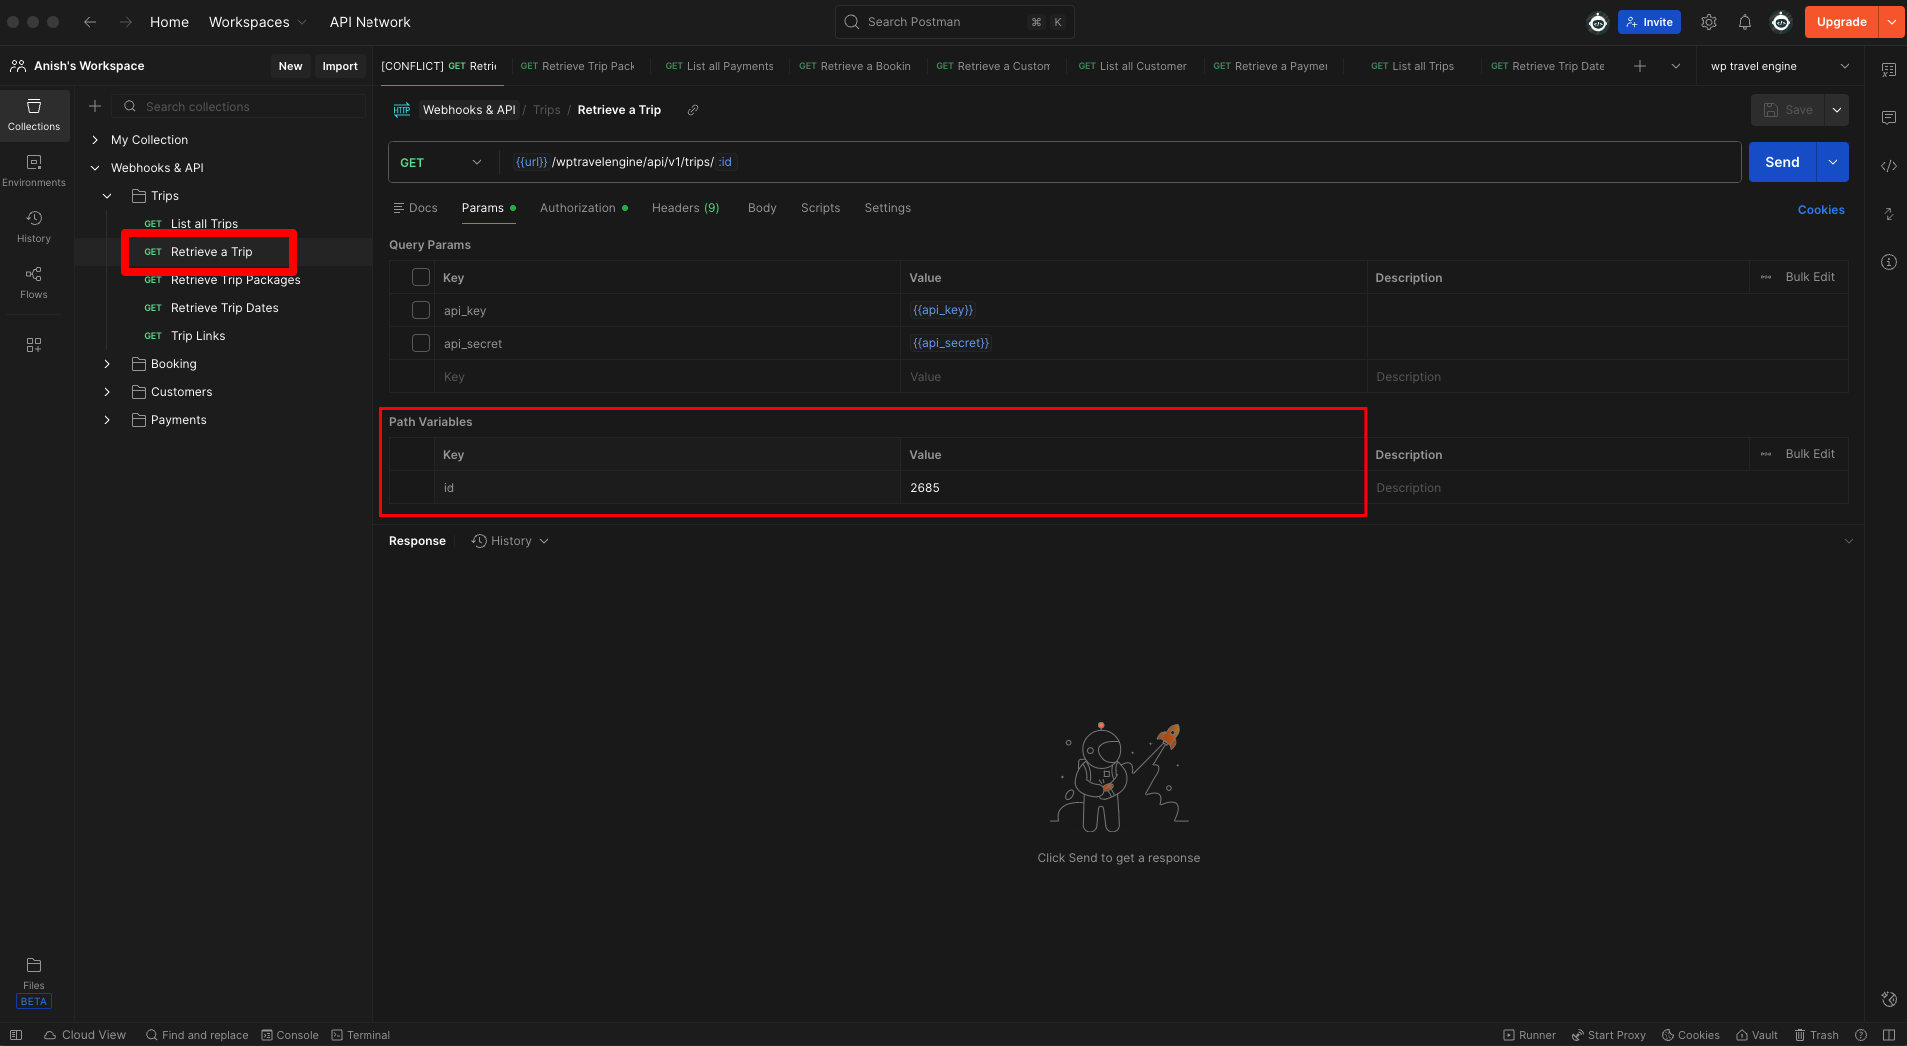Click the notifications bell icon

1744,22
